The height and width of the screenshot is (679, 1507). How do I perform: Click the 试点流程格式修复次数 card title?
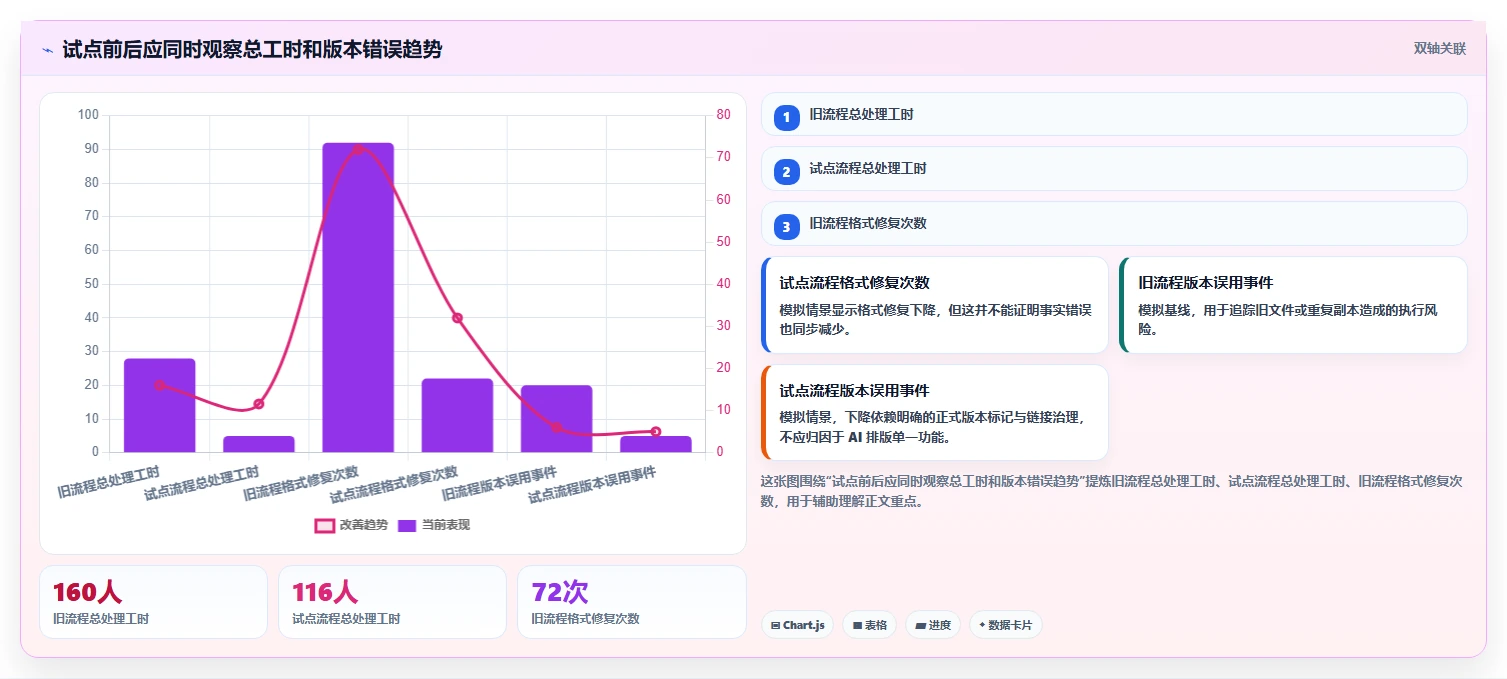coord(855,283)
